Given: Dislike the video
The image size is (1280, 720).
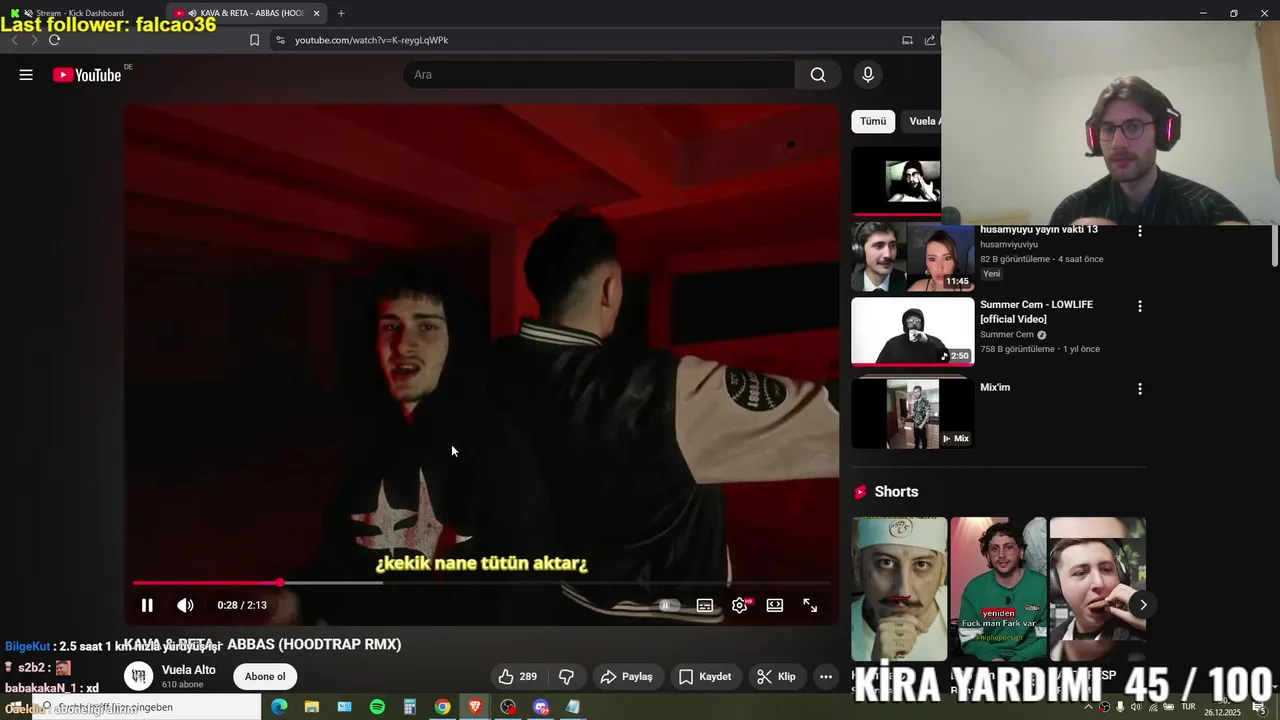Looking at the screenshot, I should (566, 677).
